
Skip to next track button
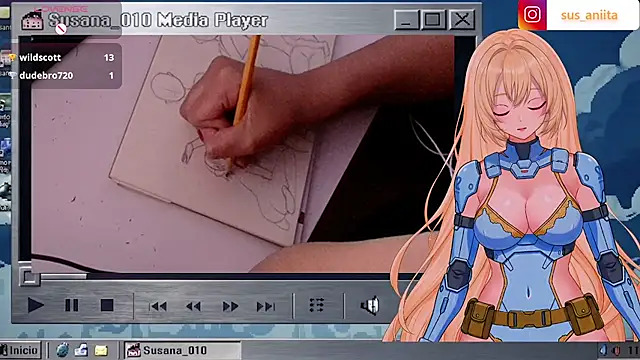[266, 306]
